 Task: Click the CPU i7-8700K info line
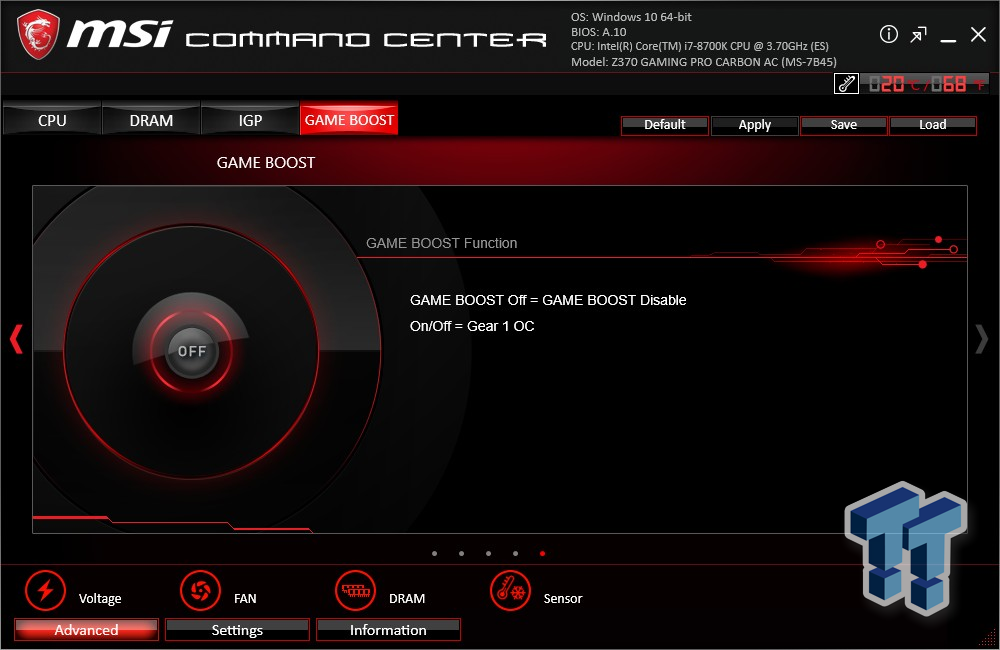(x=700, y=47)
